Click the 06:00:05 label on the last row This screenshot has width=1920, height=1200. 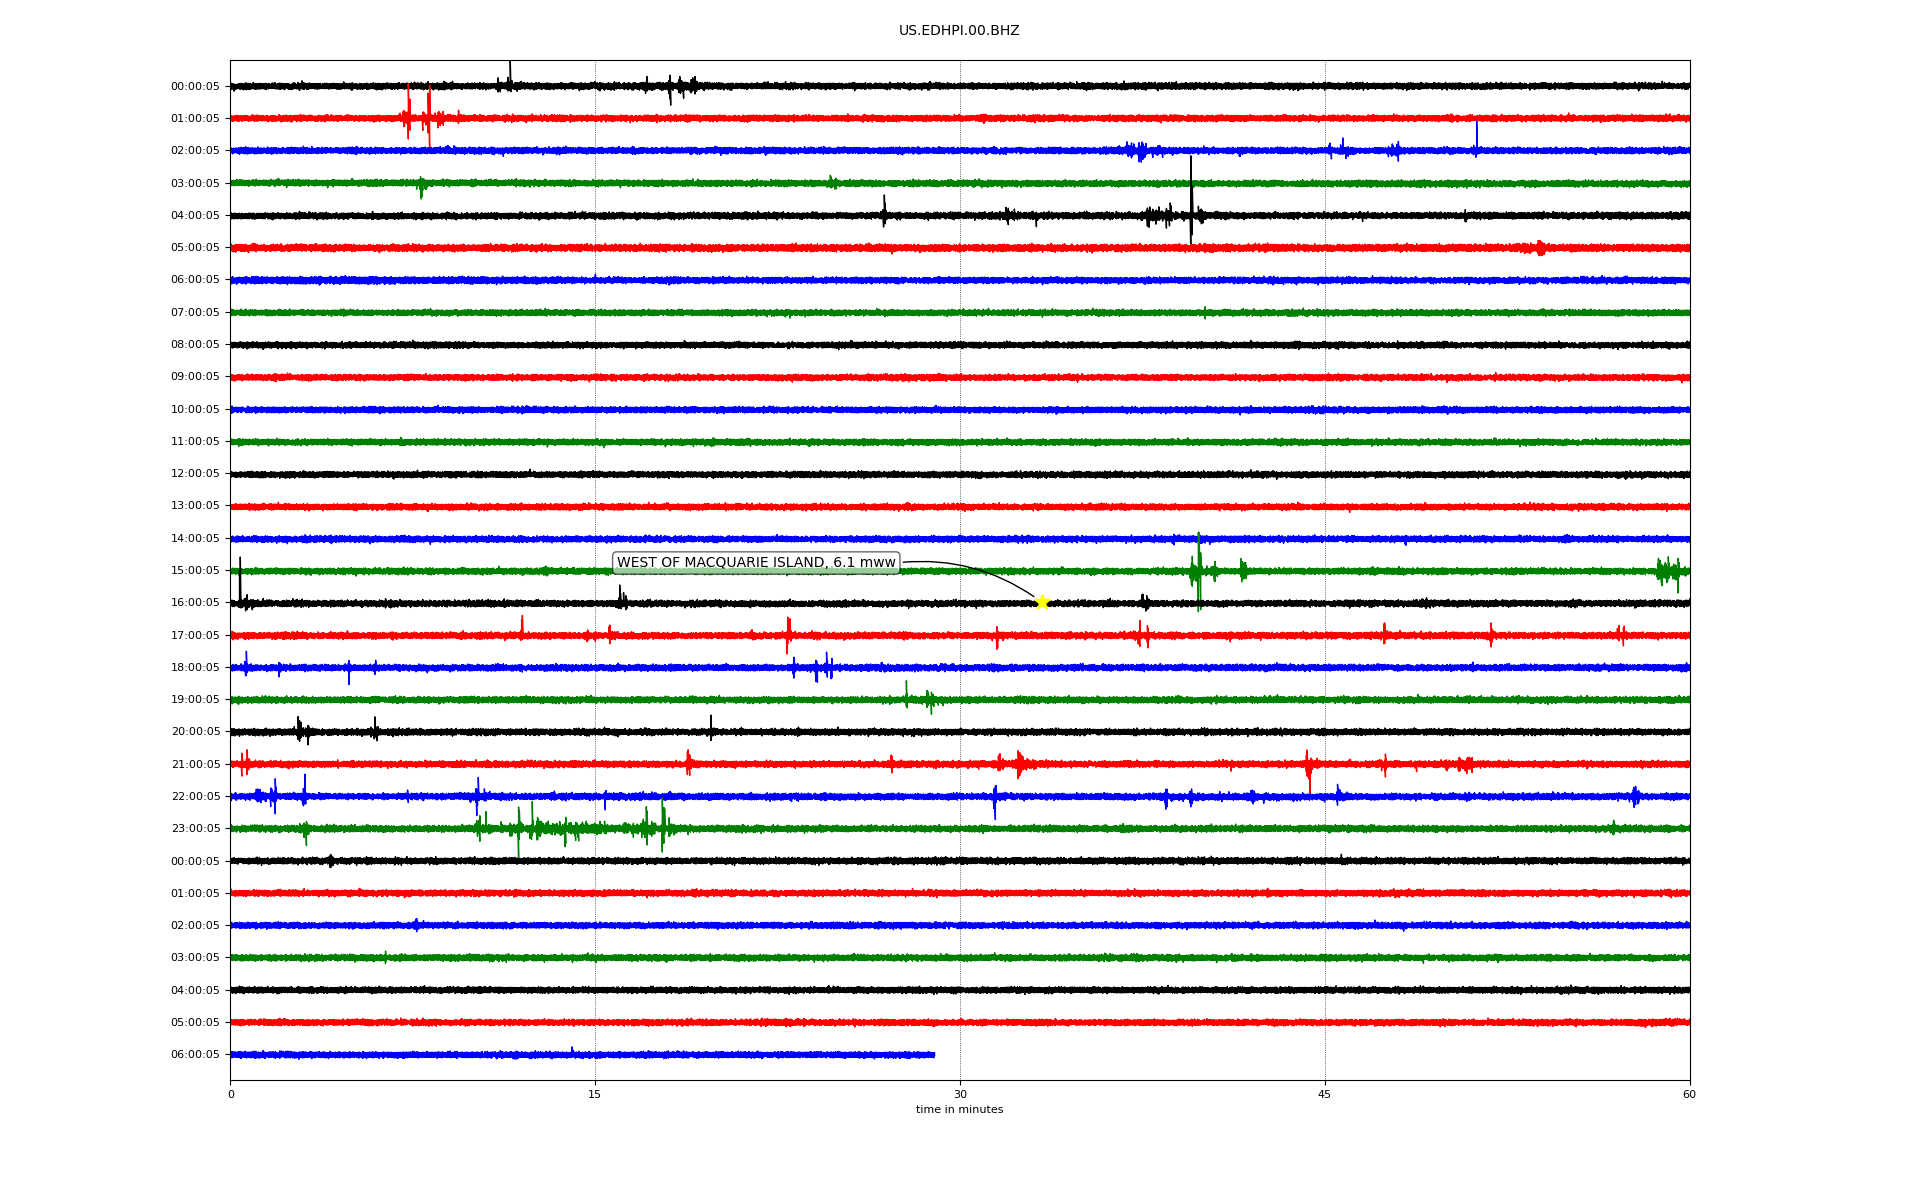[195, 1055]
